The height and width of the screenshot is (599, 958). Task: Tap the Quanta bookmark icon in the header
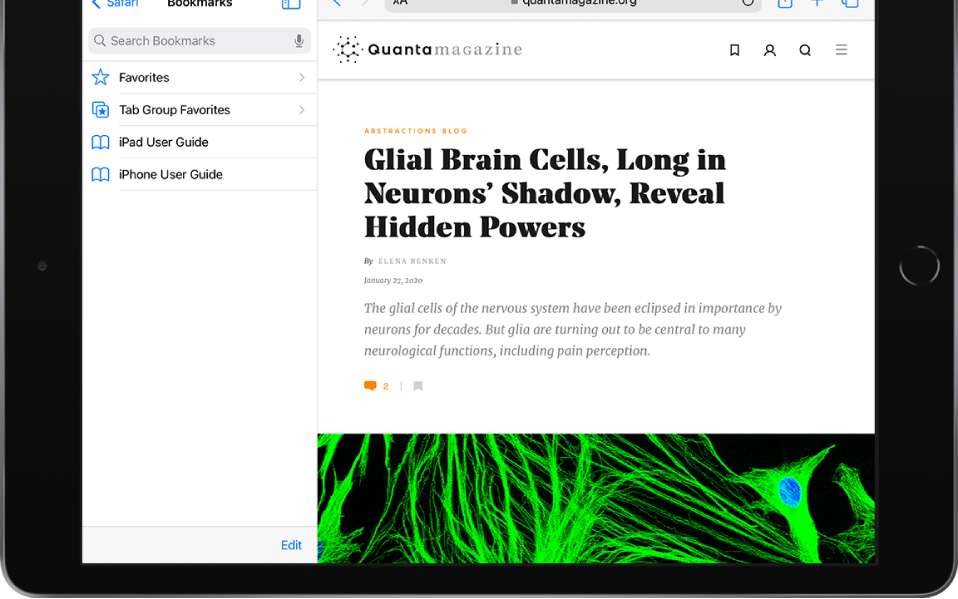pyautogui.click(x=734, y=50)
